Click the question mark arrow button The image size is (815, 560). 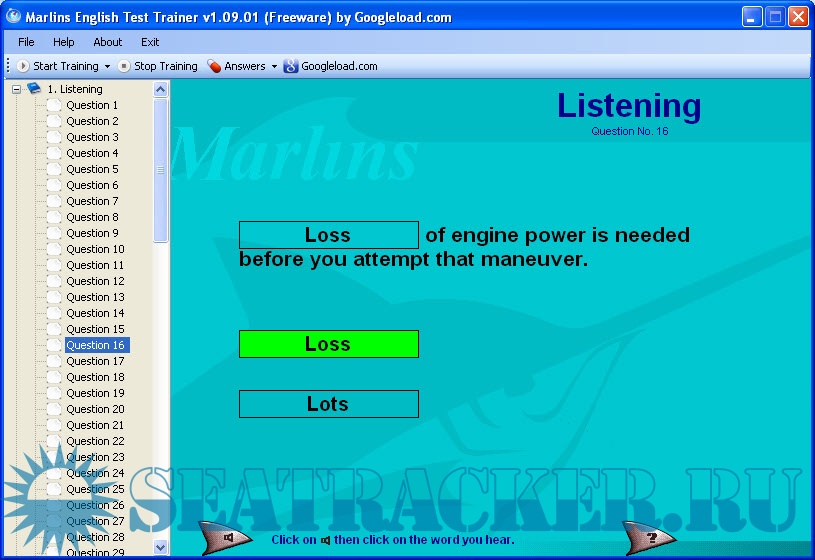[651, 538]
